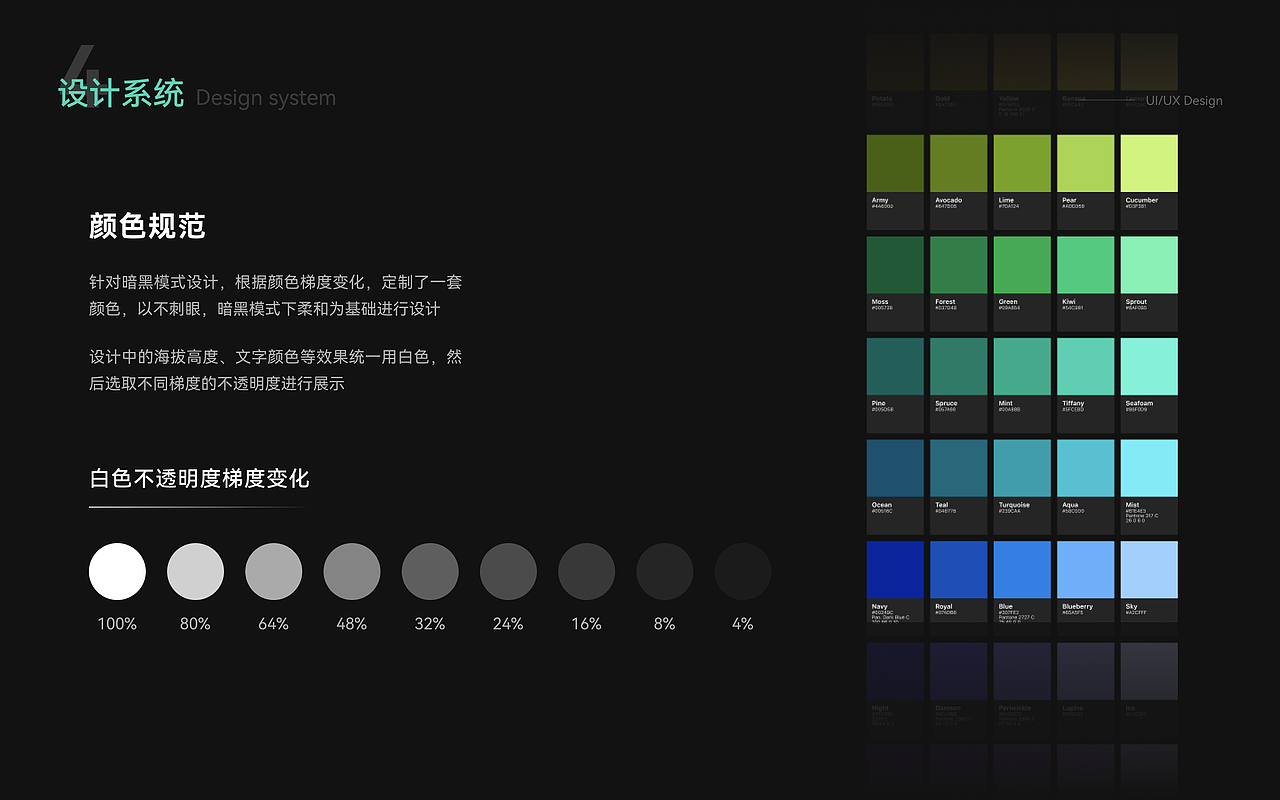Select the Kiwi color swatch
Viewport: 1280px width, 800px height.
tap(1085, 265)
